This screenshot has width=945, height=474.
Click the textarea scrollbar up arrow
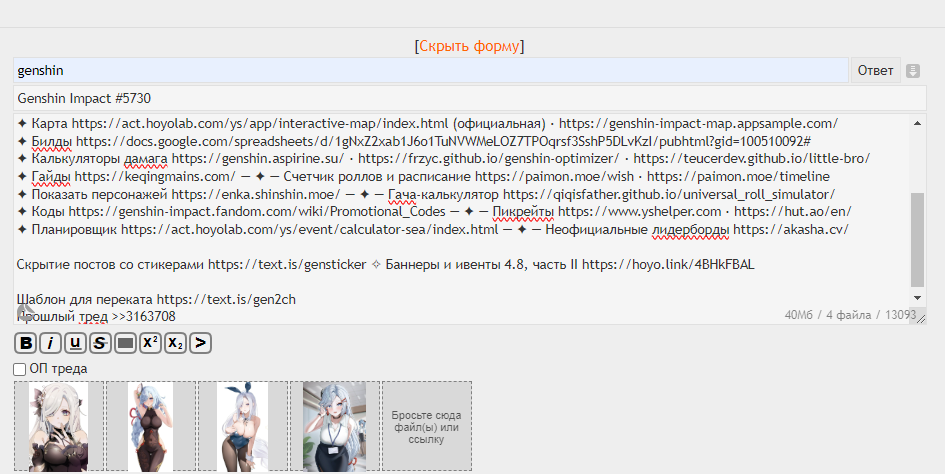(917, 123)
